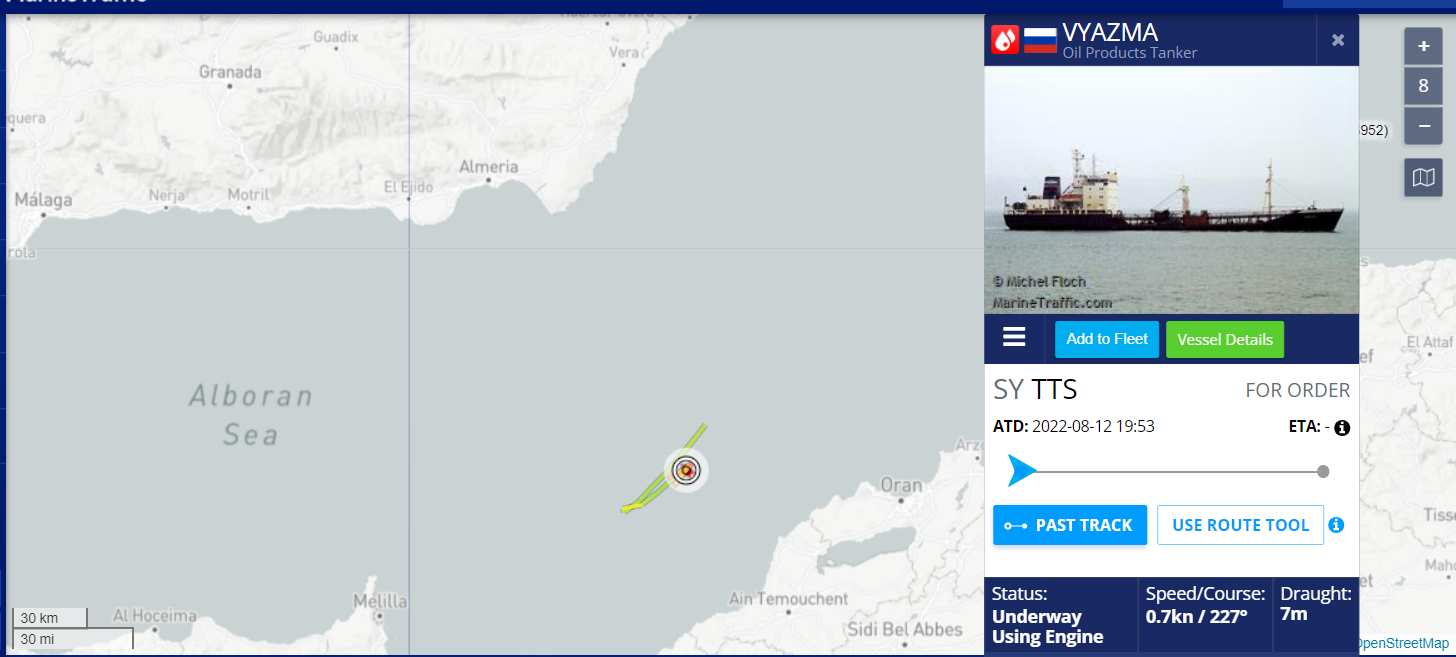Select the vessel marker on the map
This screenshot has height=657, width=1456.
pyautogui.click(x=686, y=470)
